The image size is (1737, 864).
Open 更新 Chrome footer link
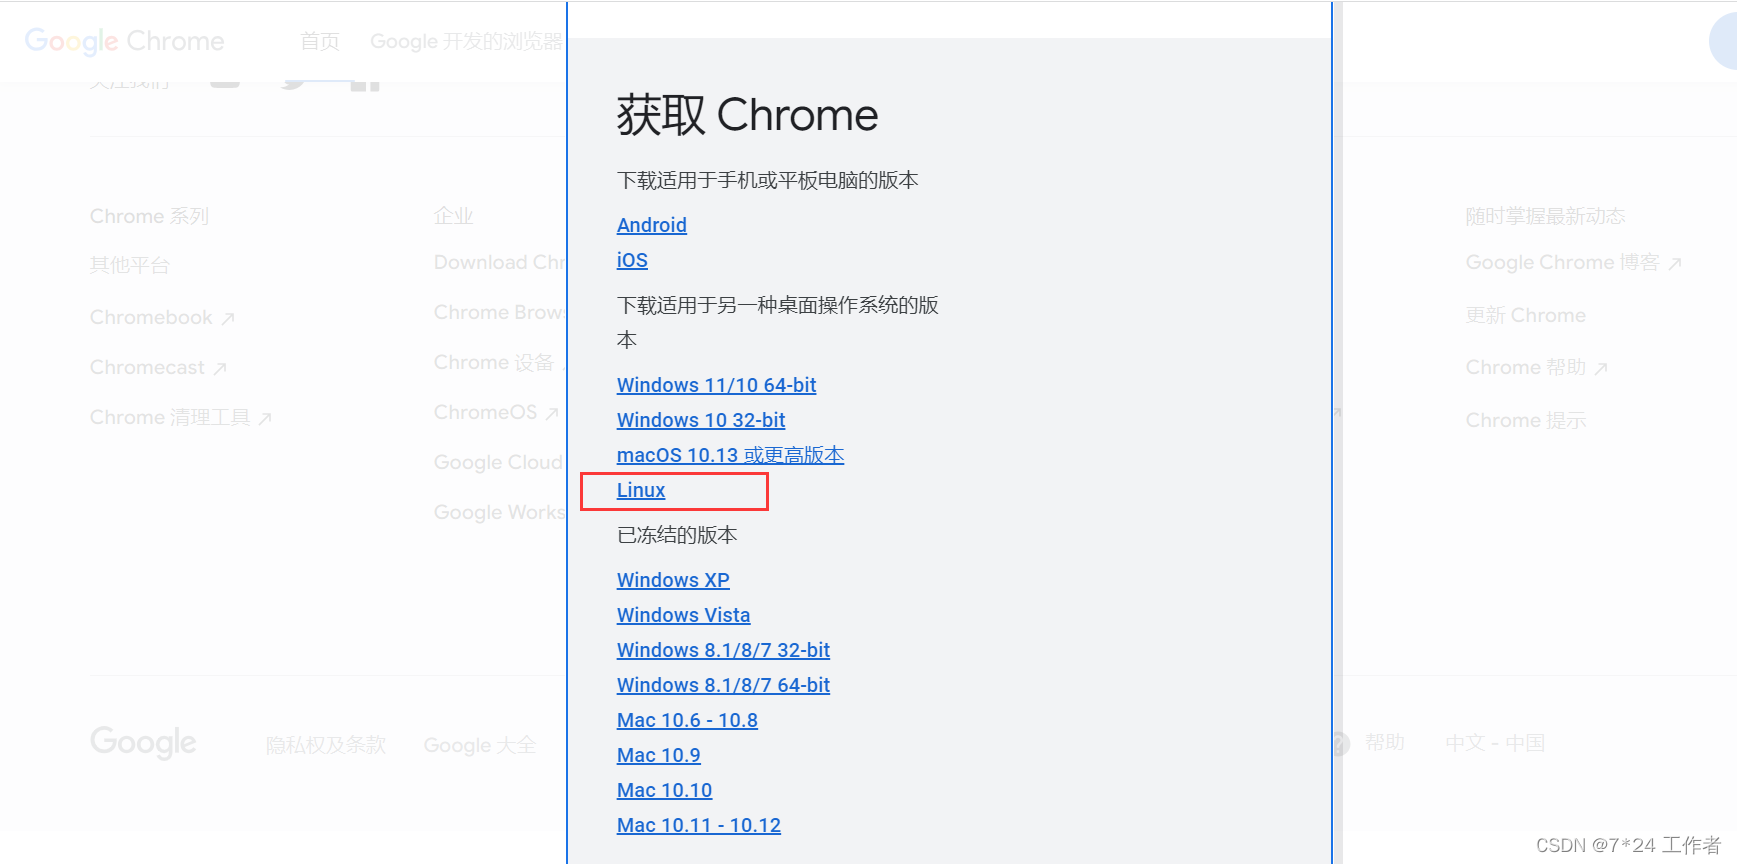tap(1526, 315)
